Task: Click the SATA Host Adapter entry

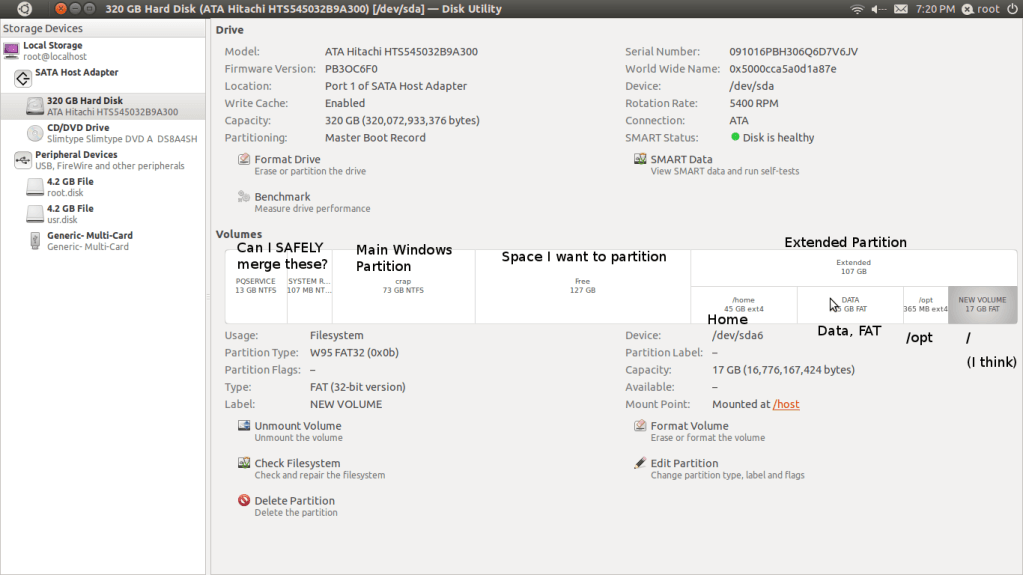Action: [75, 73]
